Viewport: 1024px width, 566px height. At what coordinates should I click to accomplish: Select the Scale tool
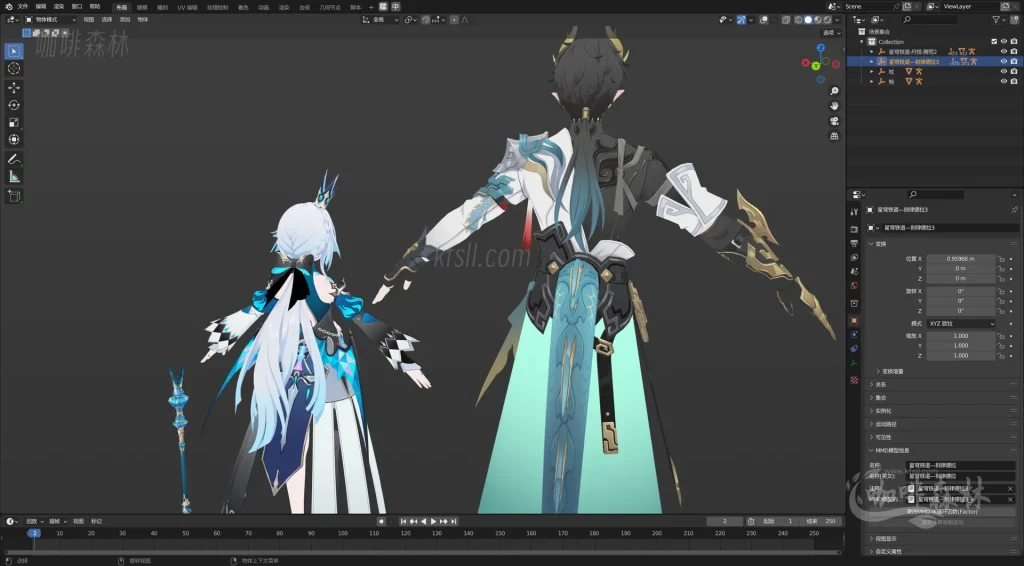click(14, 123)
